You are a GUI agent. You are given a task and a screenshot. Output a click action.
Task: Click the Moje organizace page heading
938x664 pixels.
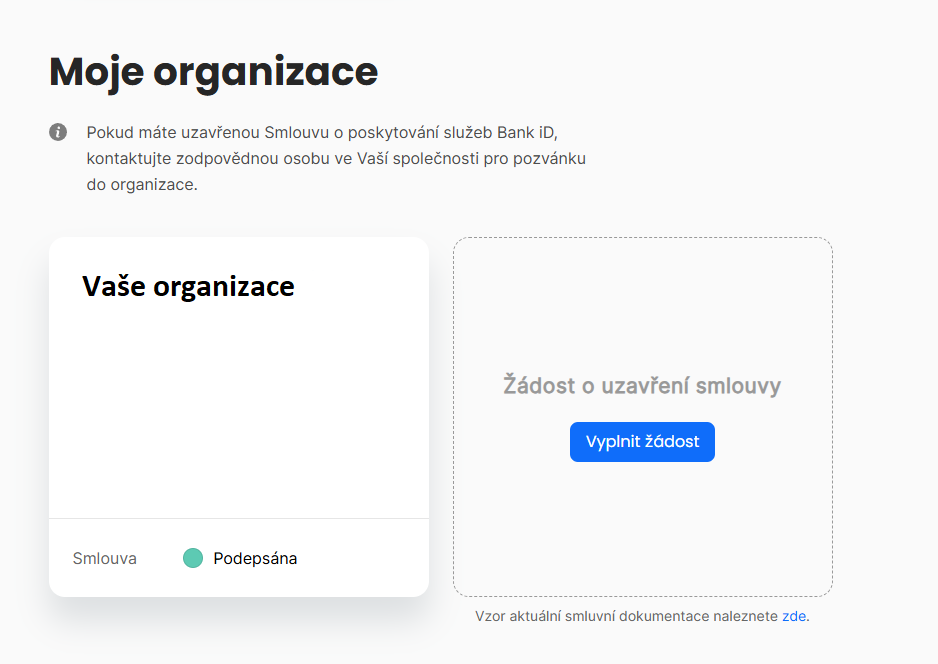[213, 72]
